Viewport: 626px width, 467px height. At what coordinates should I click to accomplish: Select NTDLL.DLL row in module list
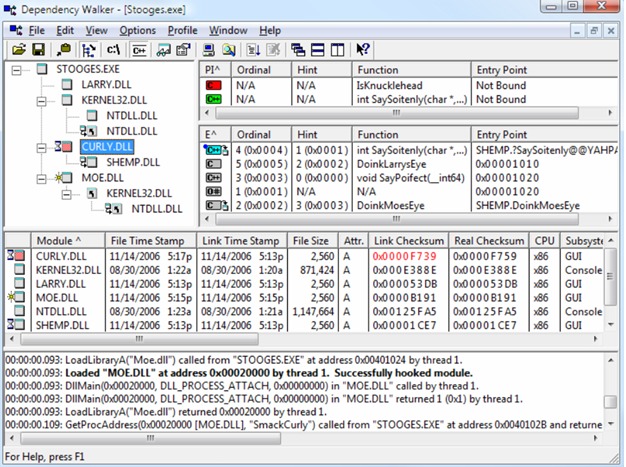click(305, 311)
